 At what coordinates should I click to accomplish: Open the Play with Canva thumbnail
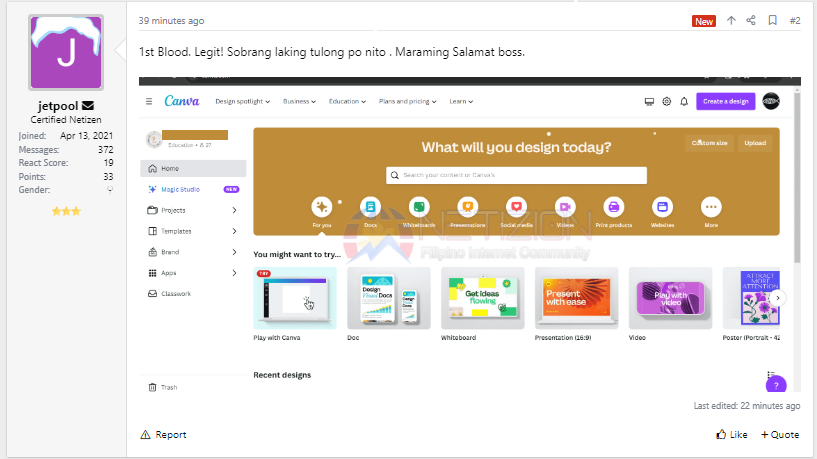click(295, 298)
